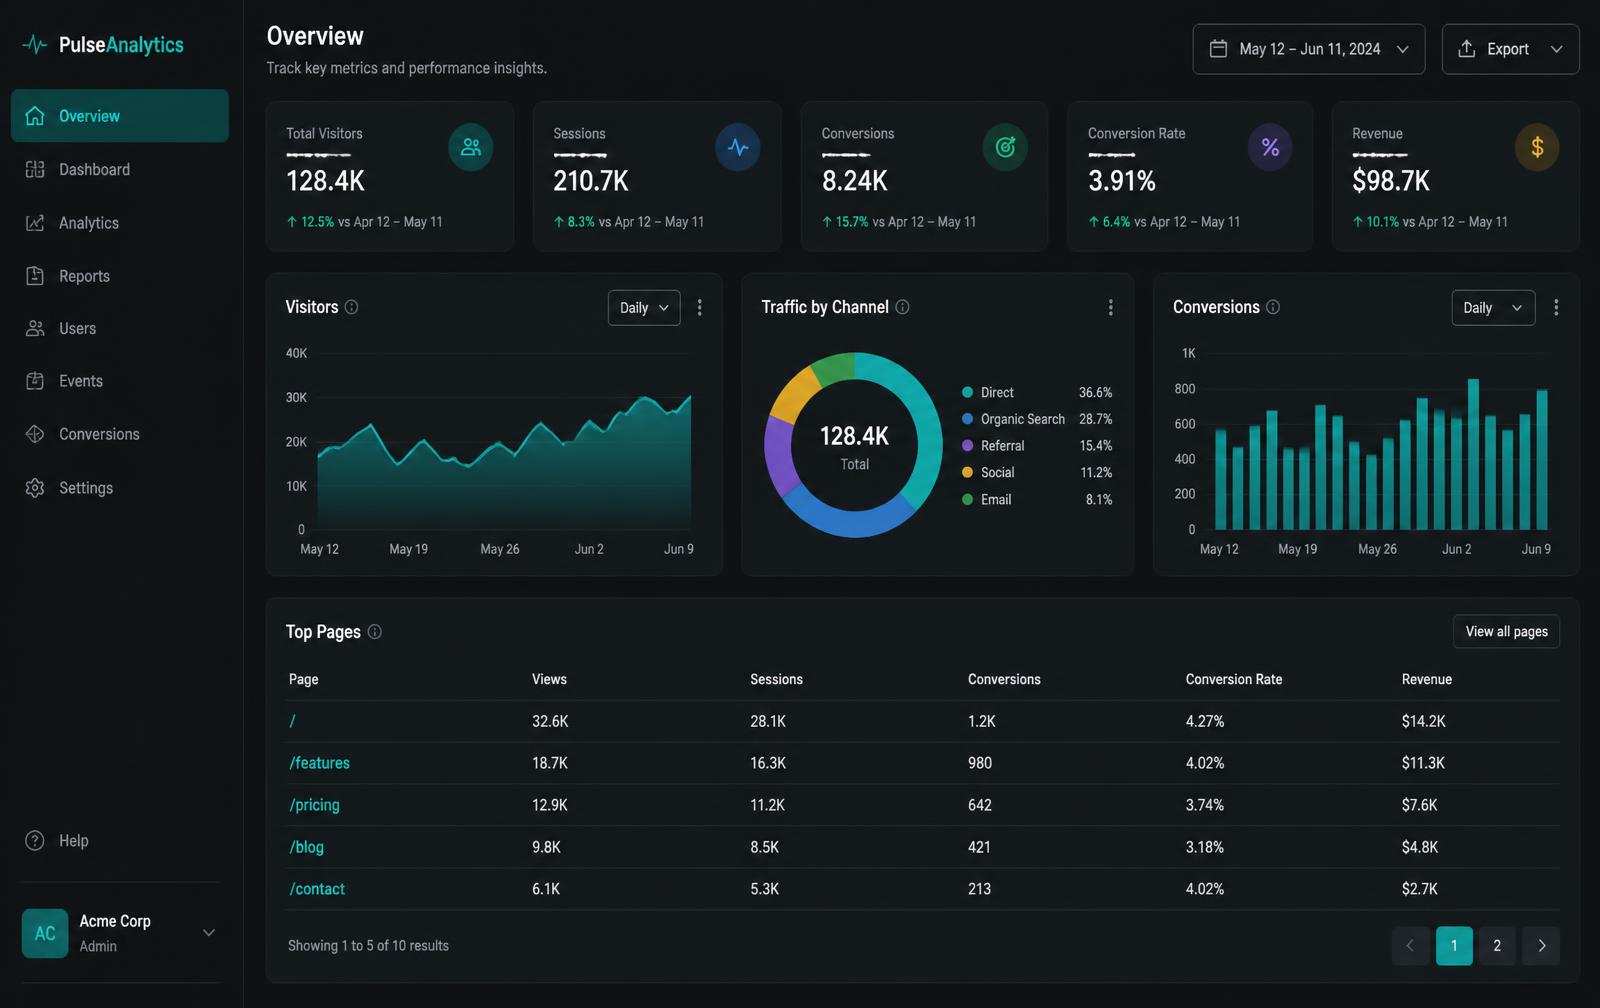Open the Traffic by Channel three-dot menu
Image resolution: width=1600 pixels, height=1008 pixels.
(1110, 308)
